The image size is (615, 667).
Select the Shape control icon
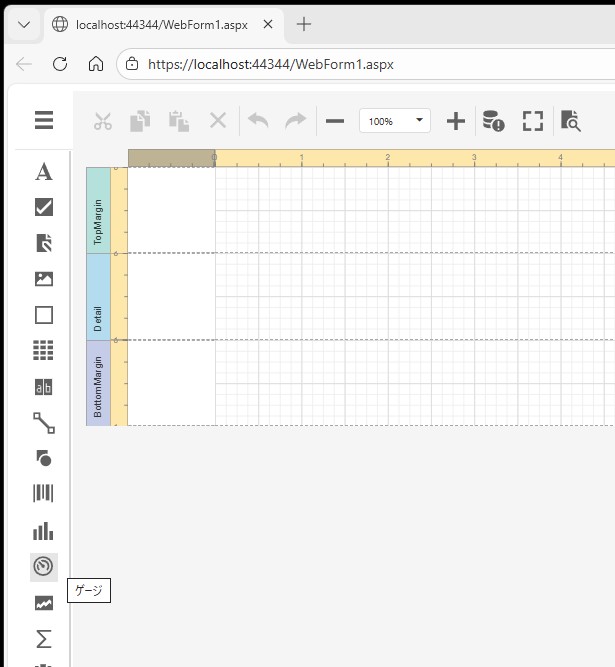tap(43, 458)
